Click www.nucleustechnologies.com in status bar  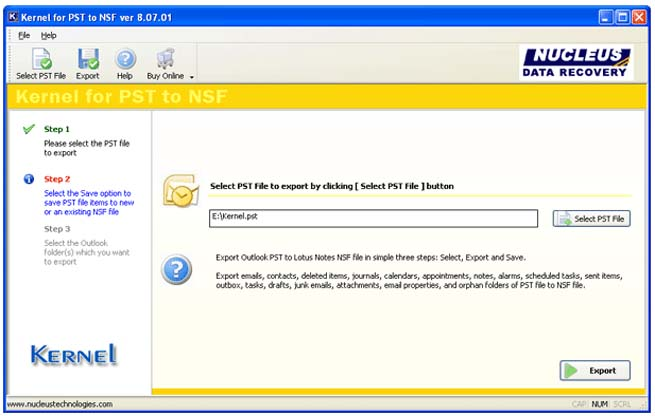pos(60,404)
